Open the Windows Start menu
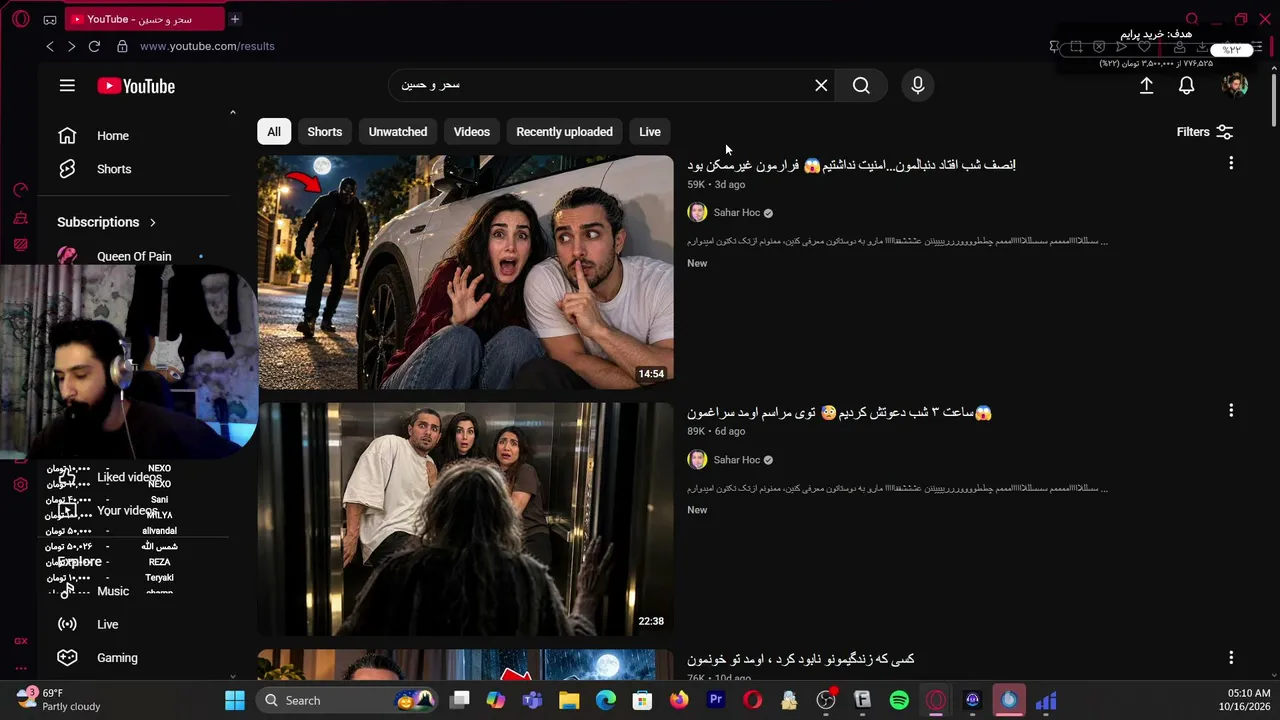 click(x=235, y=700)
